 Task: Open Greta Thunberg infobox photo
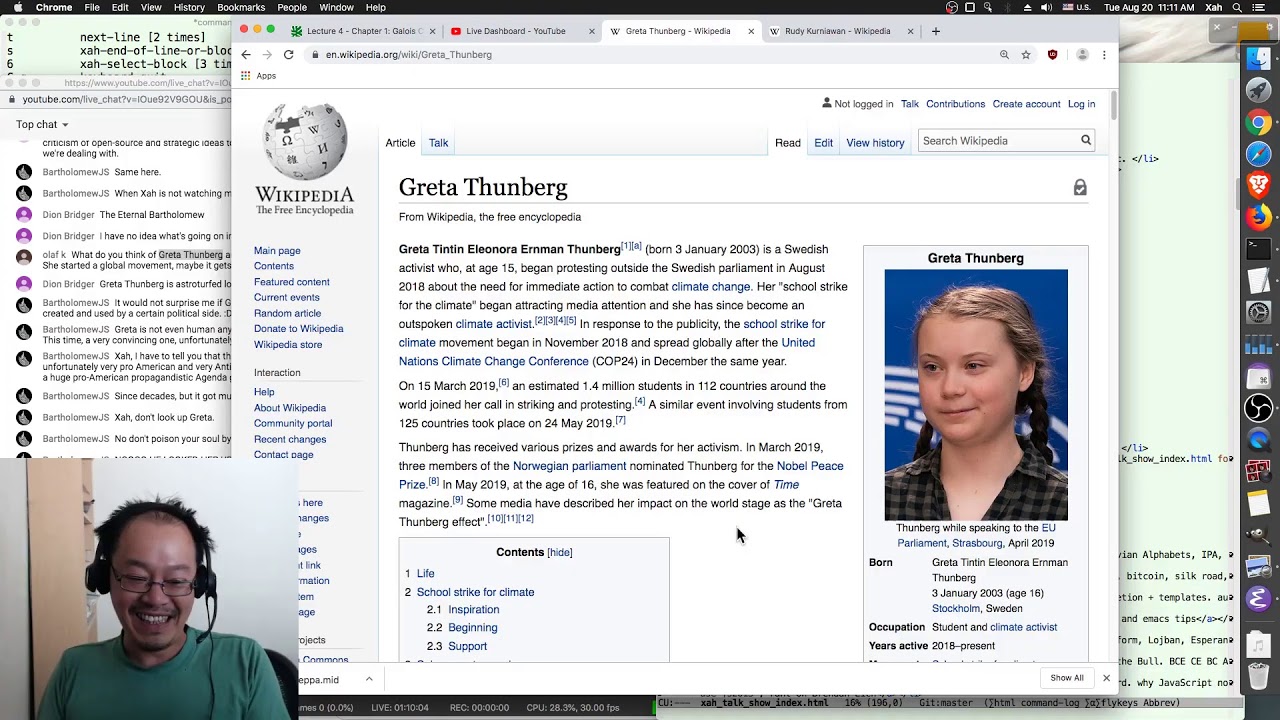(x=976, y=395)
